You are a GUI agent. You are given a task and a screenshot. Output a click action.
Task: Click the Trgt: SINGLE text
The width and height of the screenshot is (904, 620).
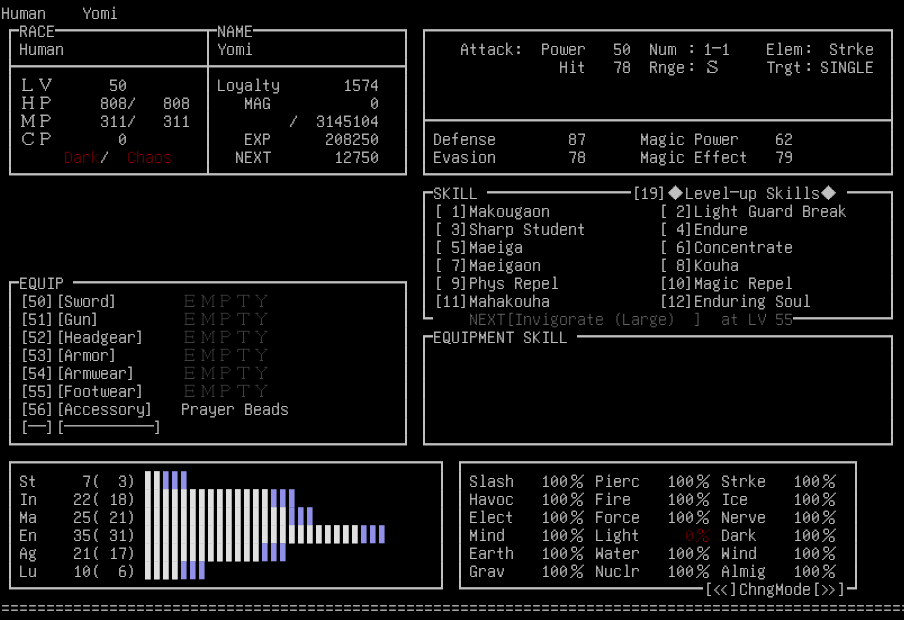(x=820, y=67)
